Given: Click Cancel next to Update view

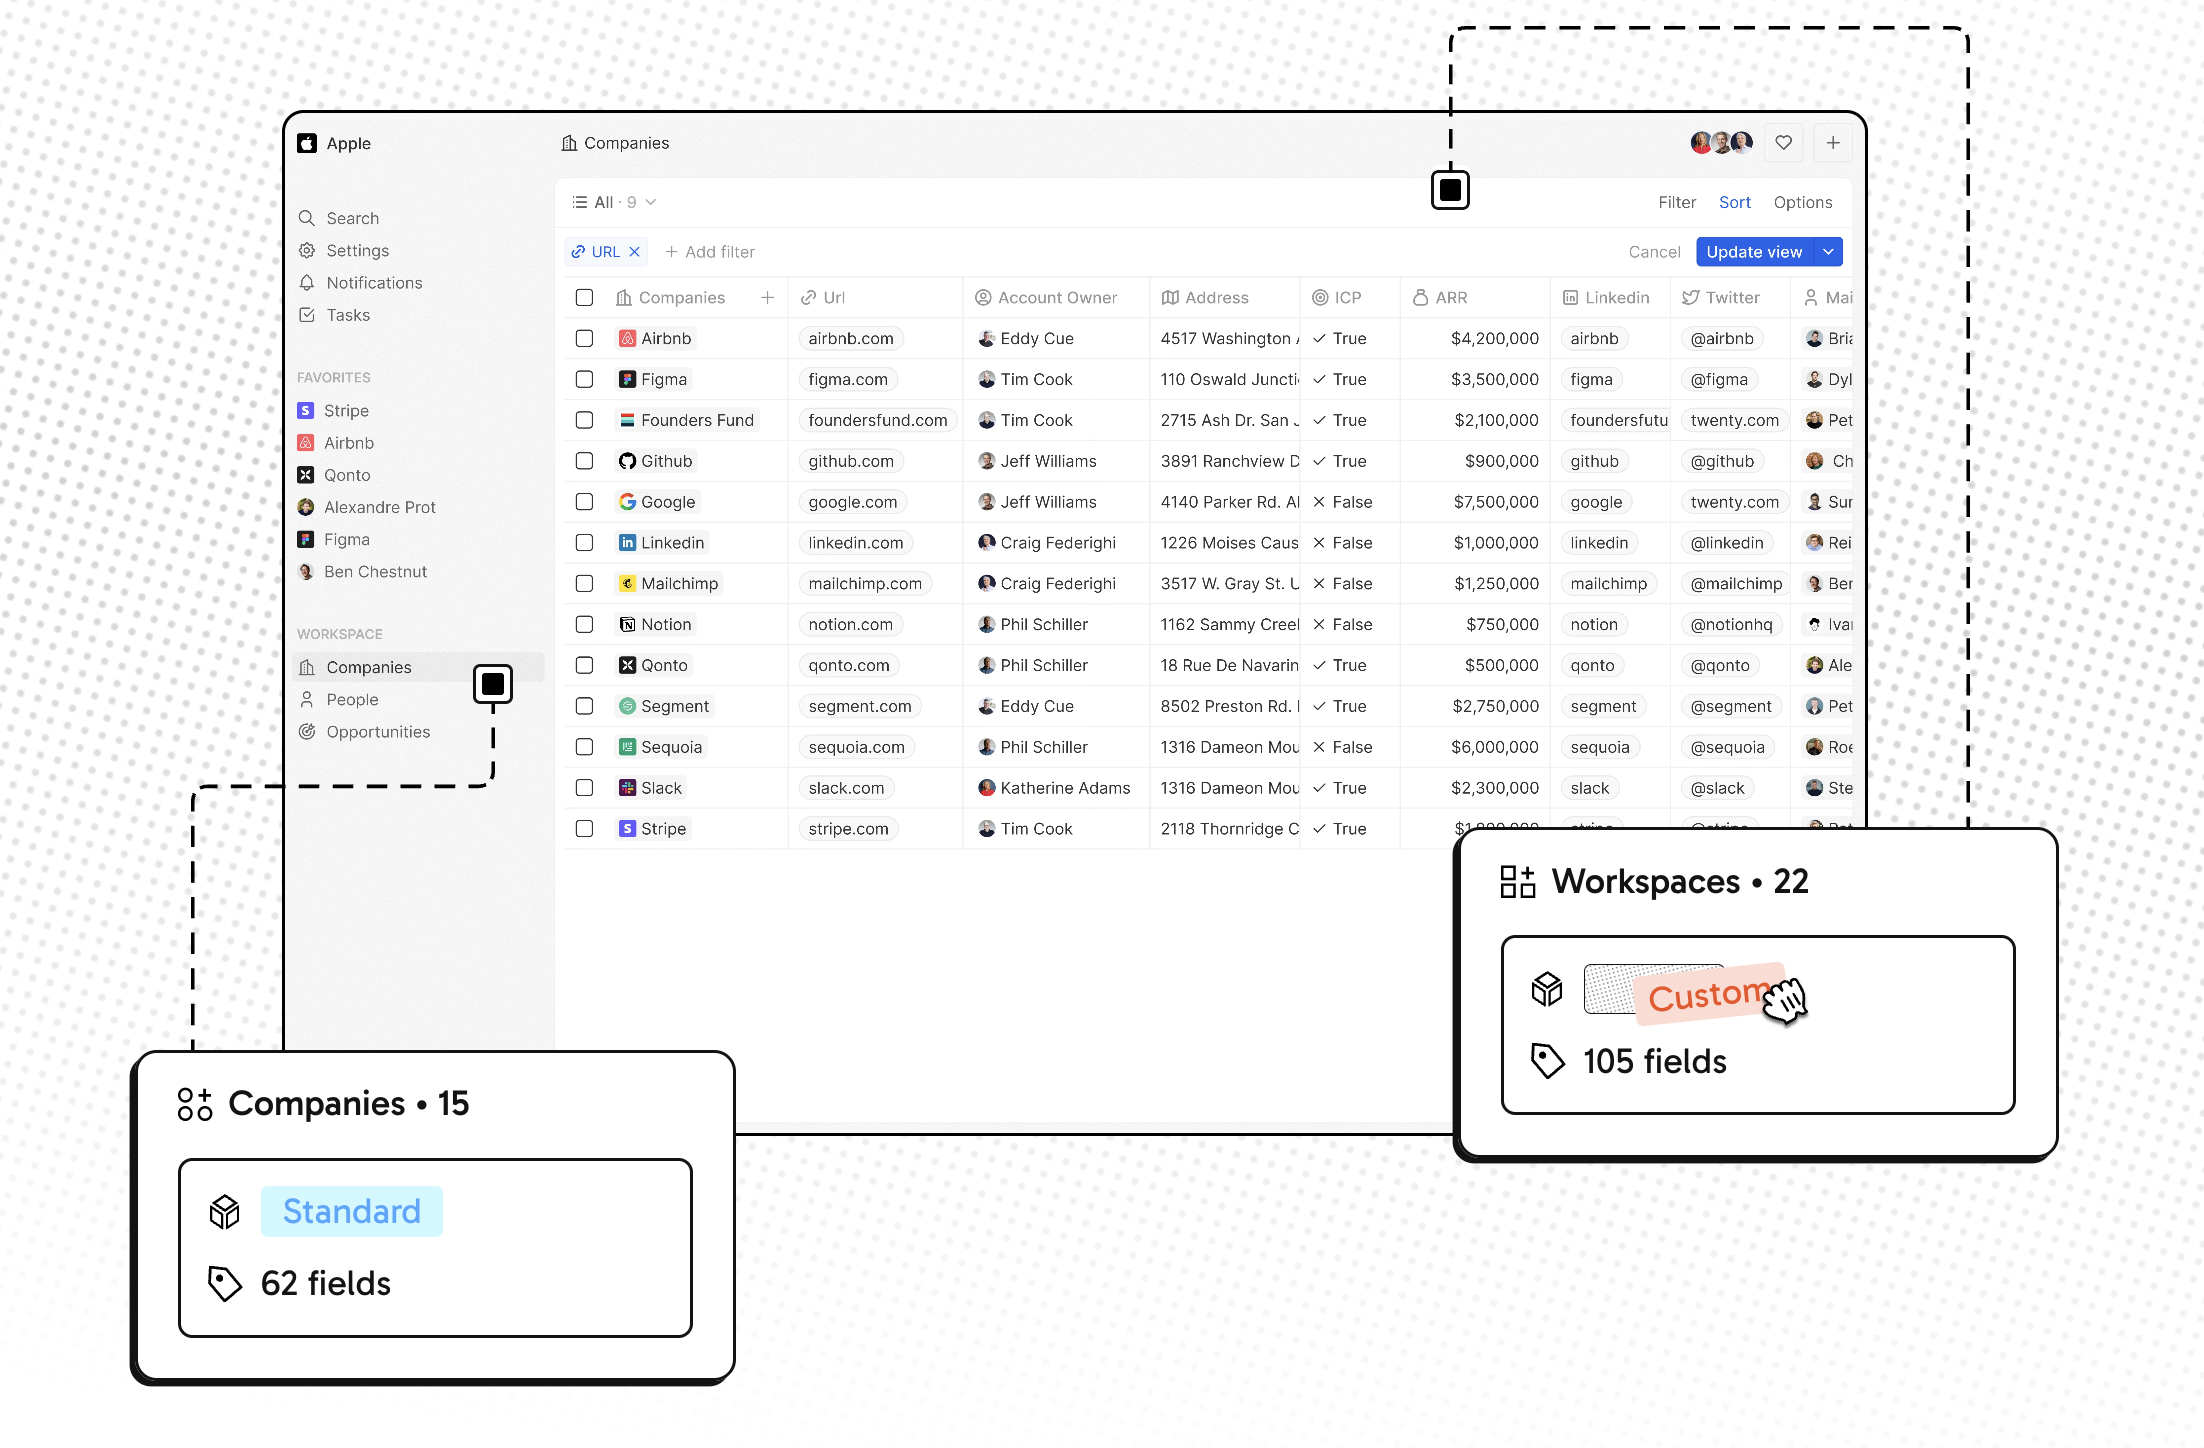Looking at the screenshot, I should [1654, 252].
